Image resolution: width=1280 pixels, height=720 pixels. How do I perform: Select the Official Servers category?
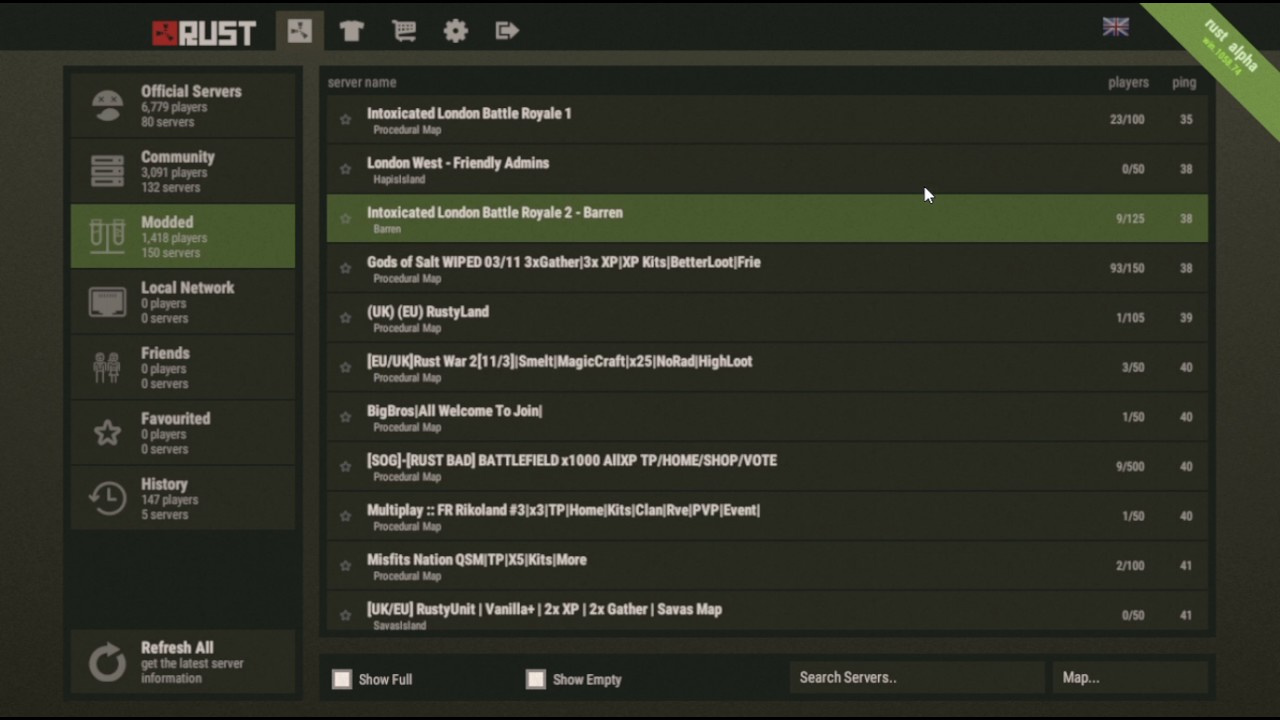point(183,105)
